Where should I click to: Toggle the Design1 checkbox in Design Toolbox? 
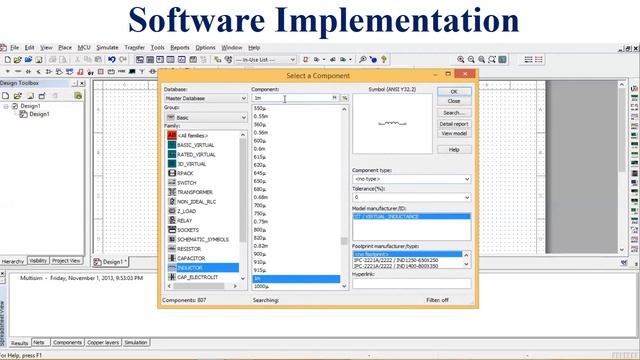[15, 106]
